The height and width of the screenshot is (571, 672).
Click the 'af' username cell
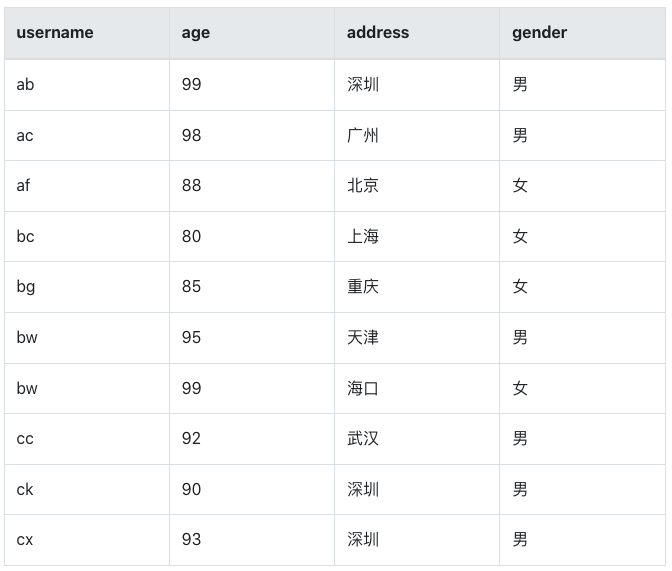[x=24, y=186]
